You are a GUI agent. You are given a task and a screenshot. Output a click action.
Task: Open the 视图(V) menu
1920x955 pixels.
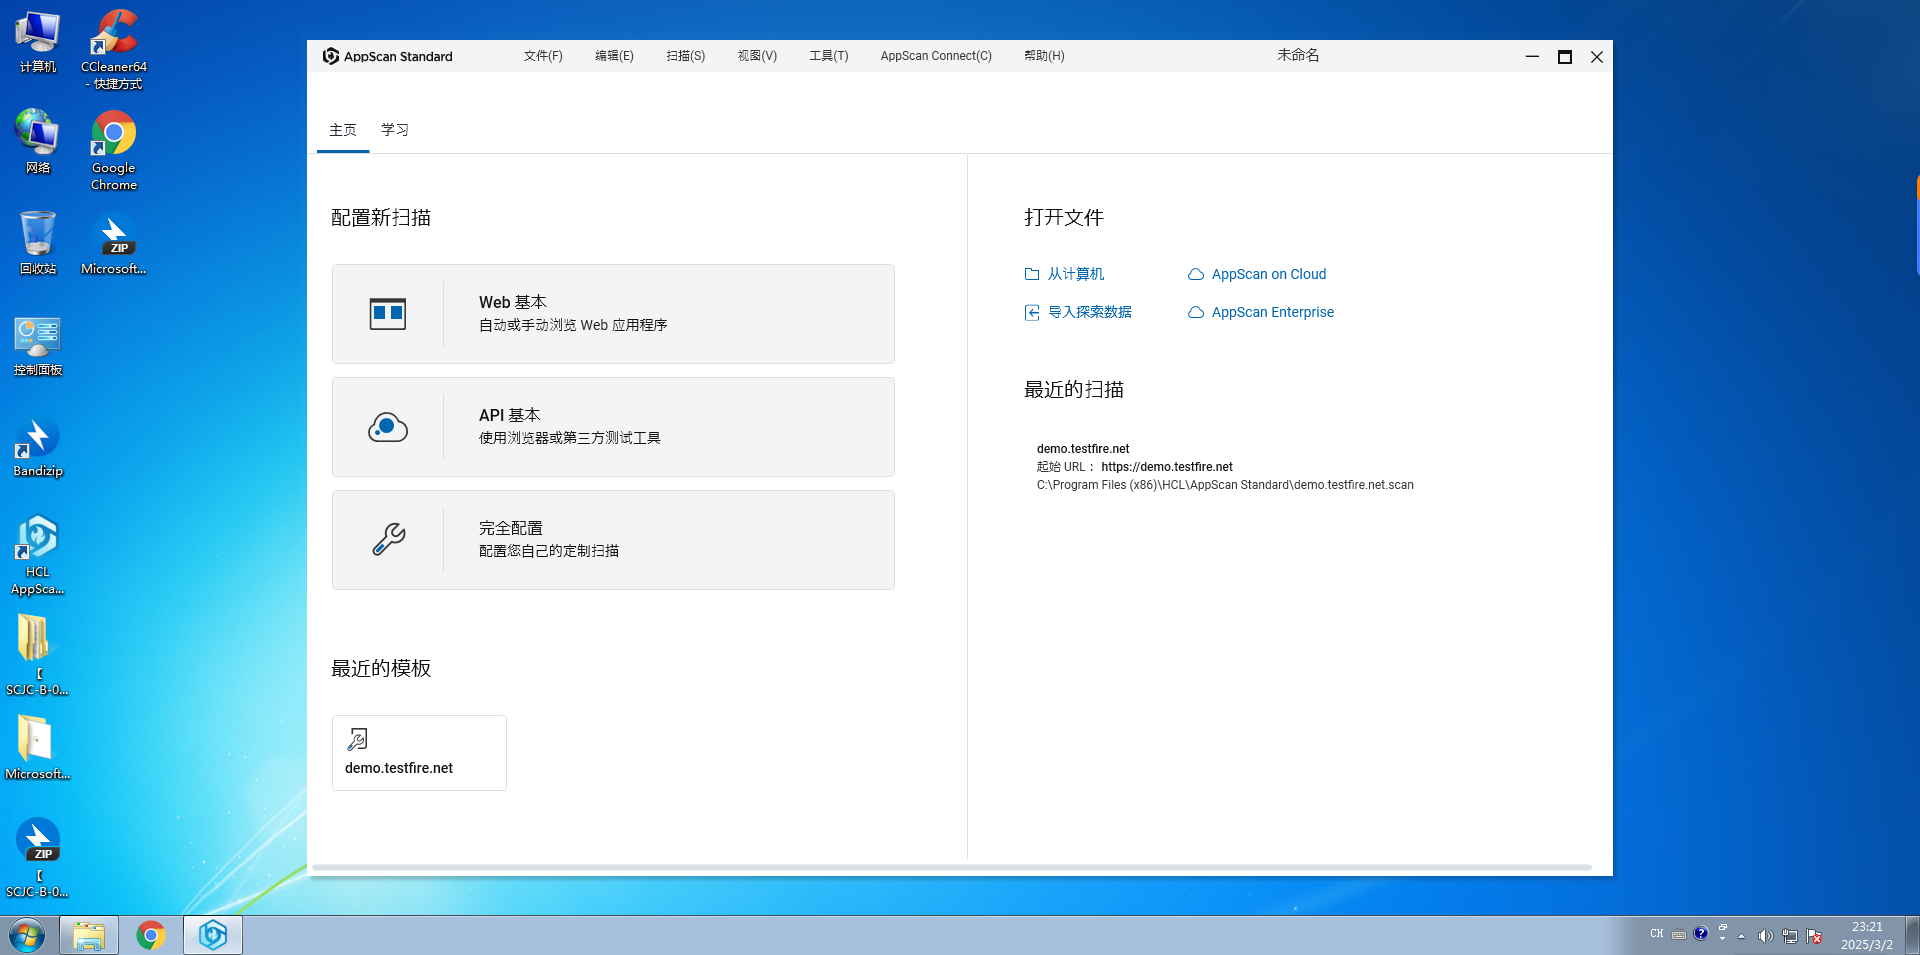click(x=757, y=56)
